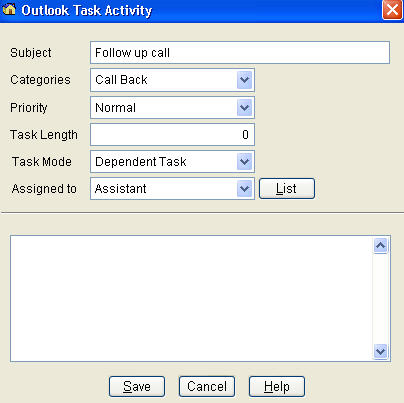This screenshot has height=403, width=404.
Task: Select the Call Back category box
Action: [x=172, y=80]
